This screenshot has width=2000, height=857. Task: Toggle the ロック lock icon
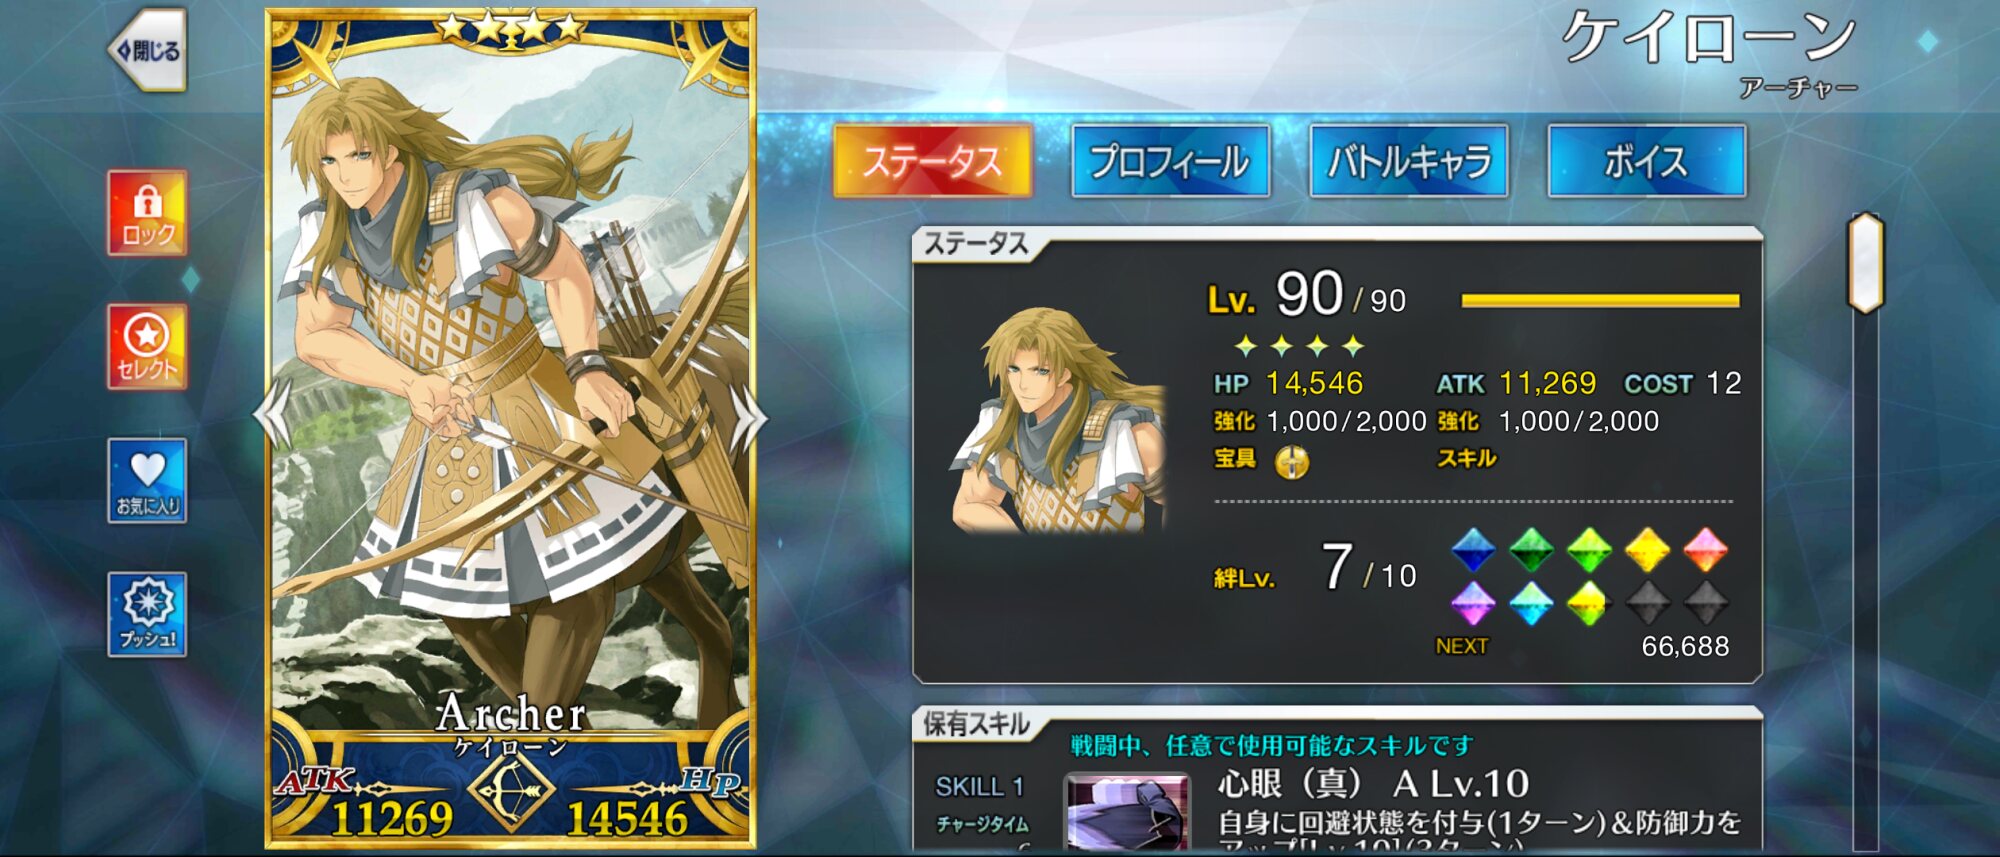pyautogui.click(x=148, y=213)
